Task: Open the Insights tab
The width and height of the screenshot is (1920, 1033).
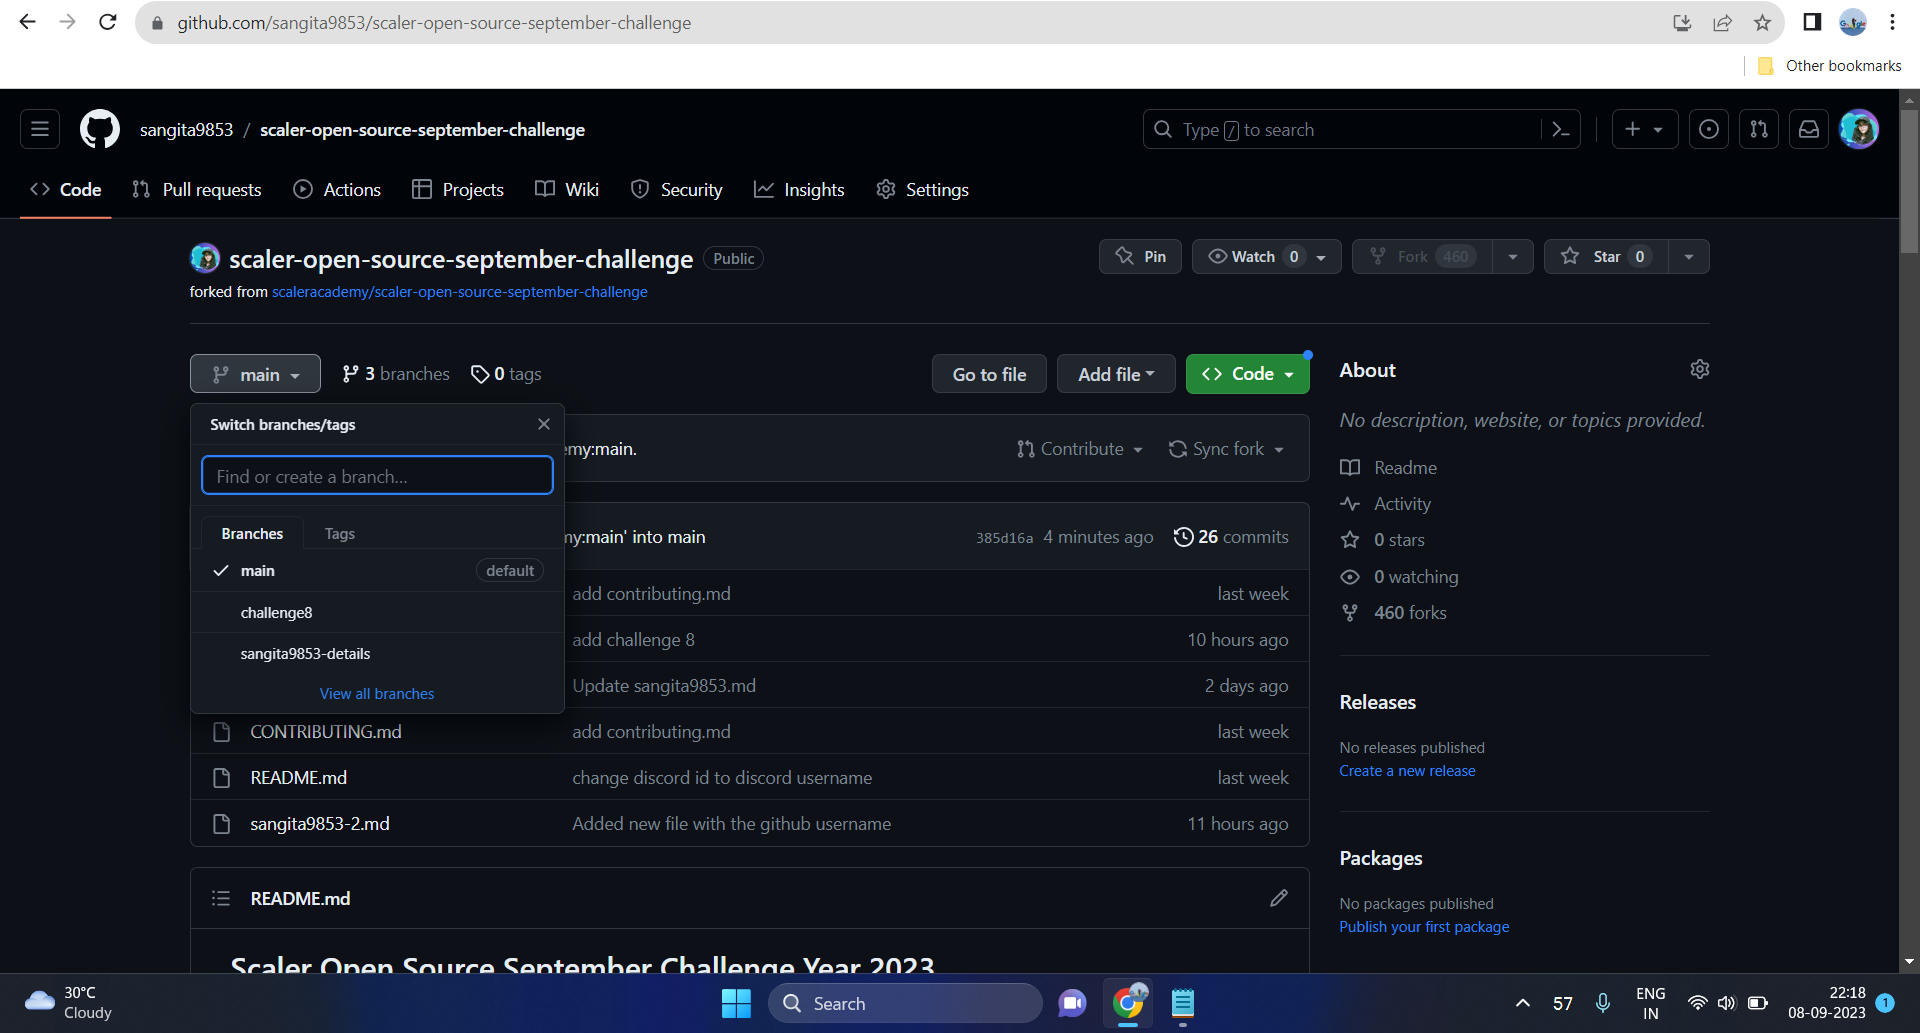Action: click(799, 189)
